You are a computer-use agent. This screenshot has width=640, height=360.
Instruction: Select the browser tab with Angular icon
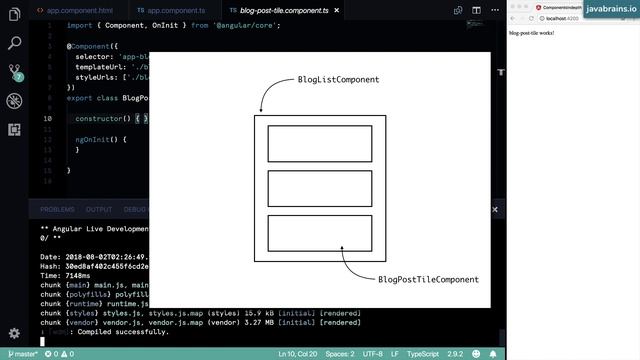coord(558,7)
